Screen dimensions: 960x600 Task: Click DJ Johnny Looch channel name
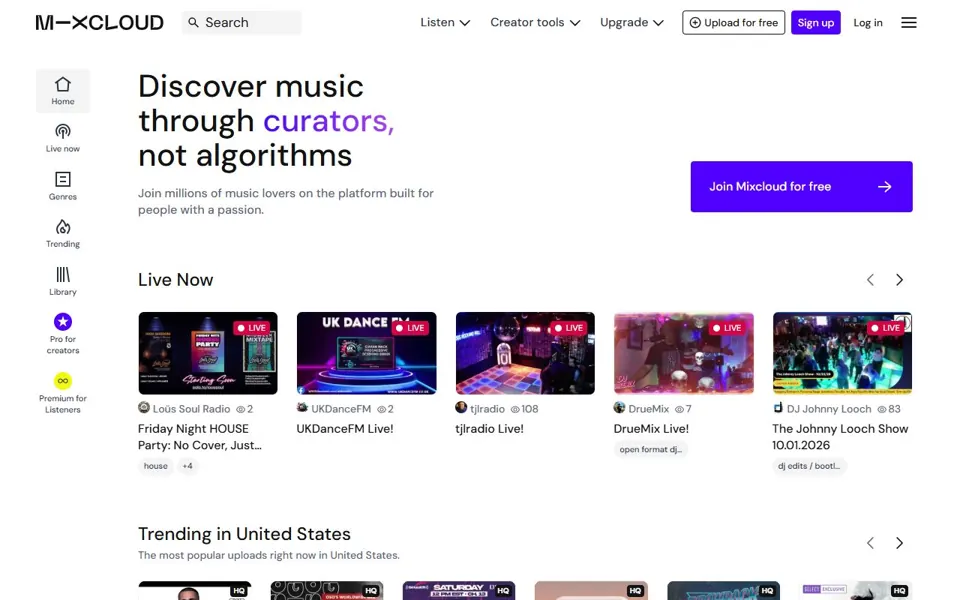coord(829,409)
